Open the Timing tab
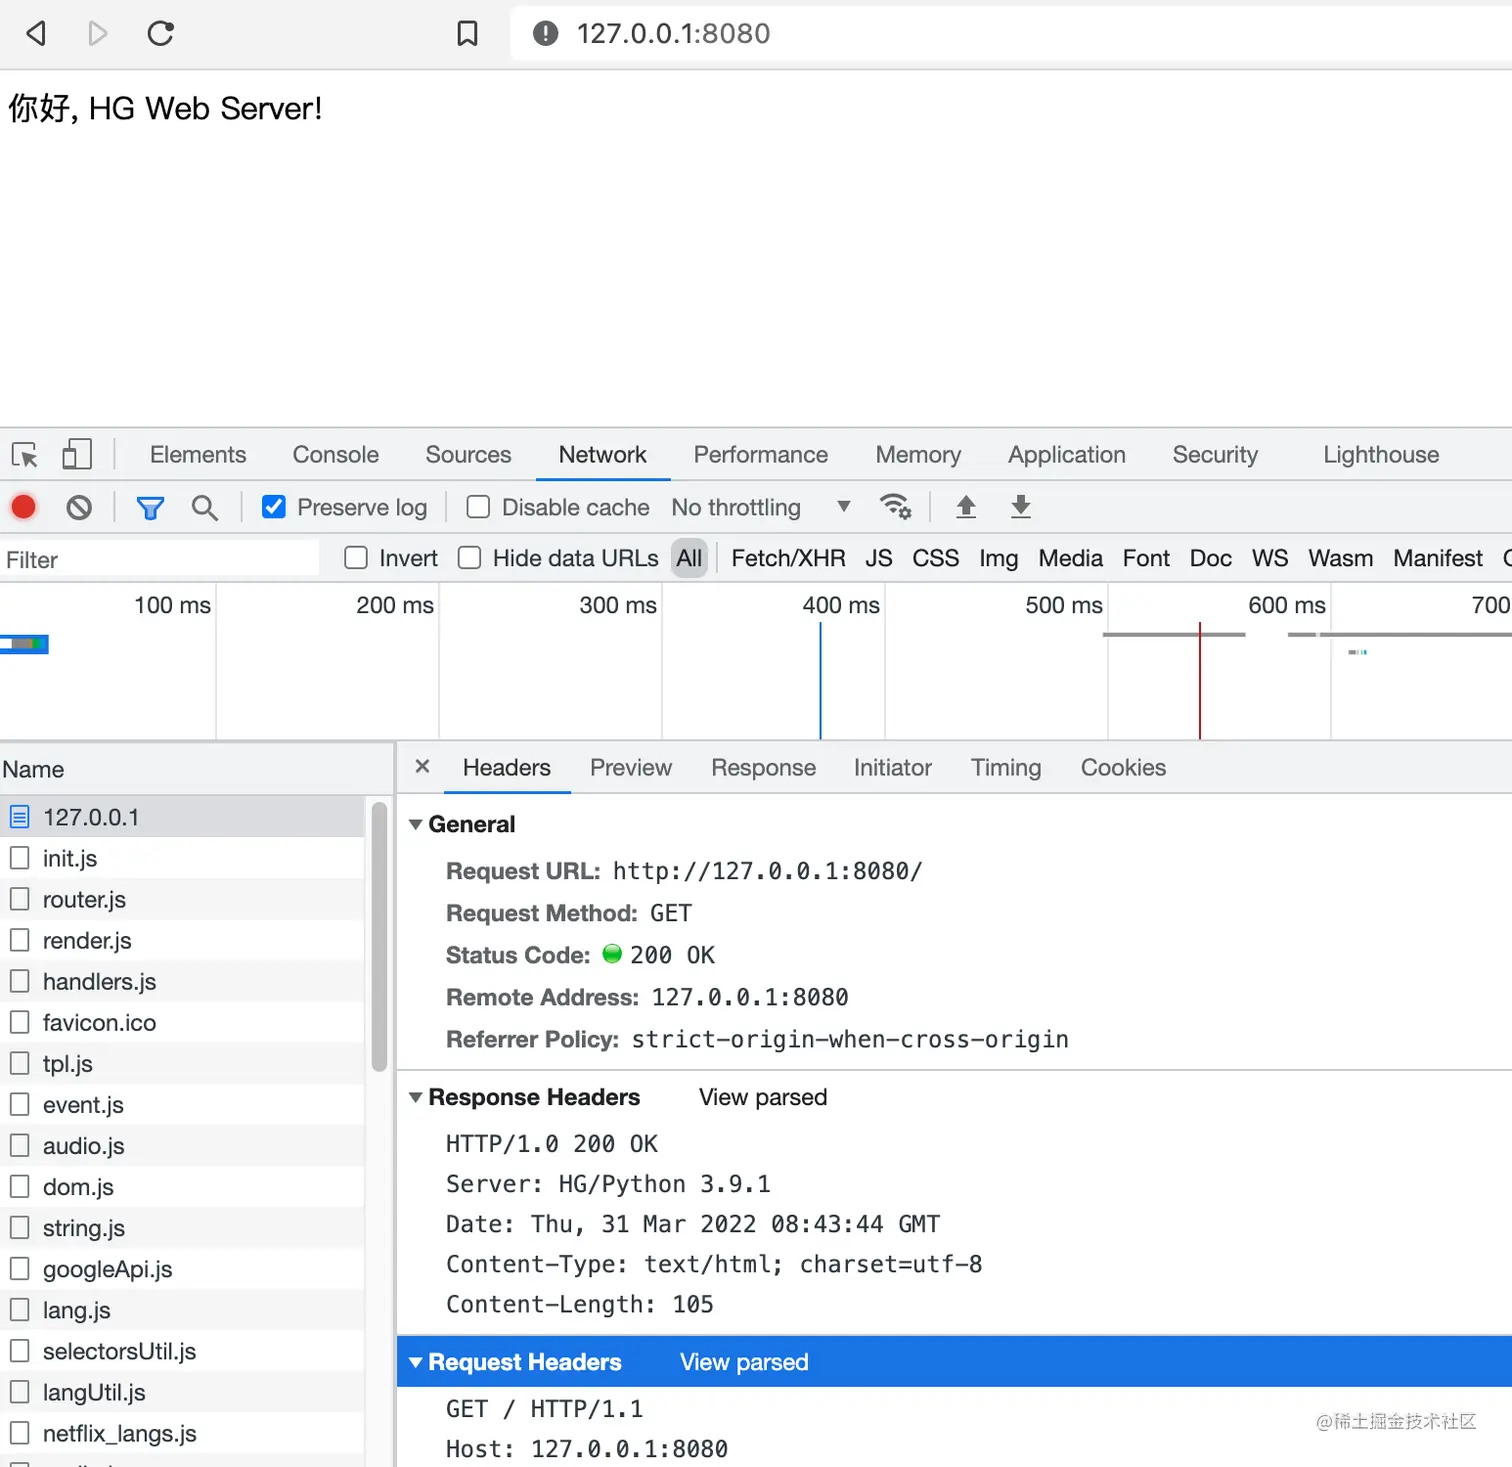 tap(1006, 767)
